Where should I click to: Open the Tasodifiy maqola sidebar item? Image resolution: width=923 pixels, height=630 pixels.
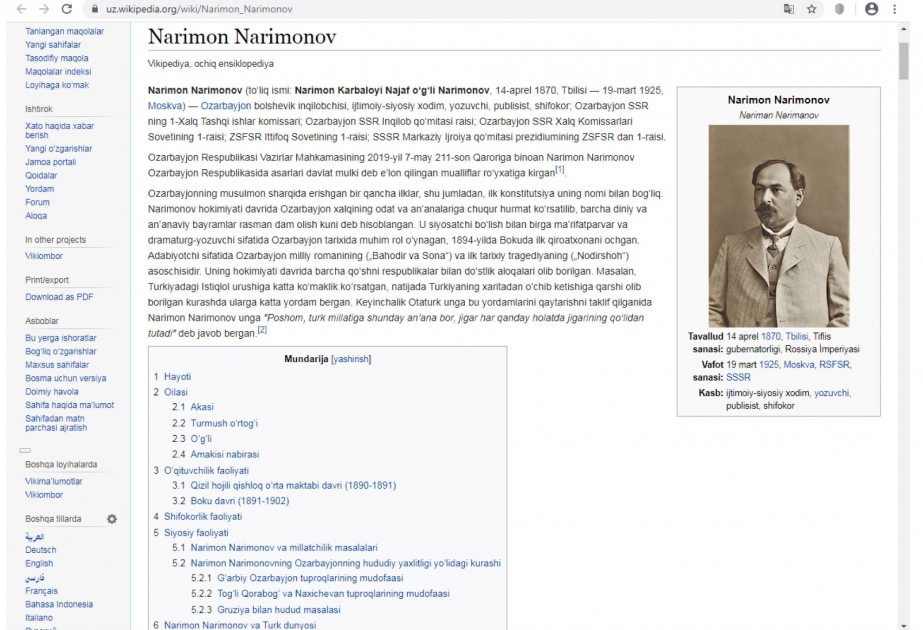[57, 58]
